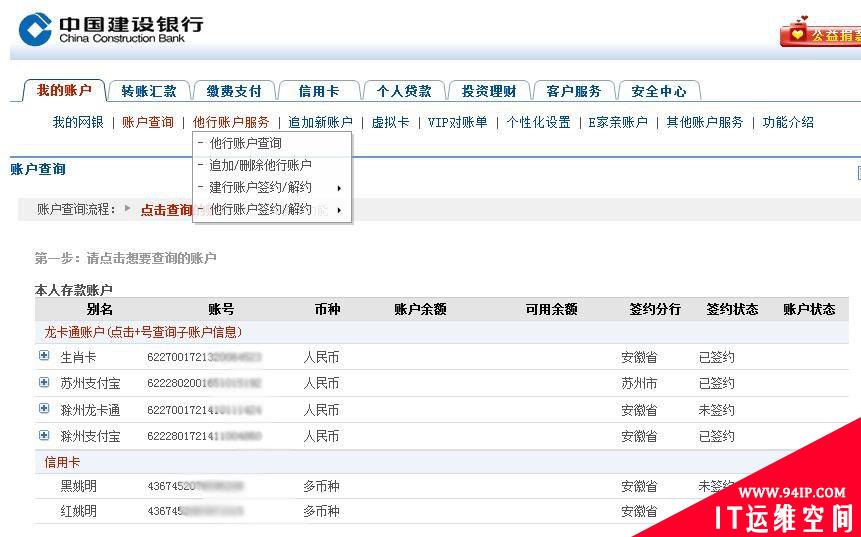The width and height of the screenshot is (861, 537).
Task: Click the 我的网银 submenu link
Action: tap(78, 122)
